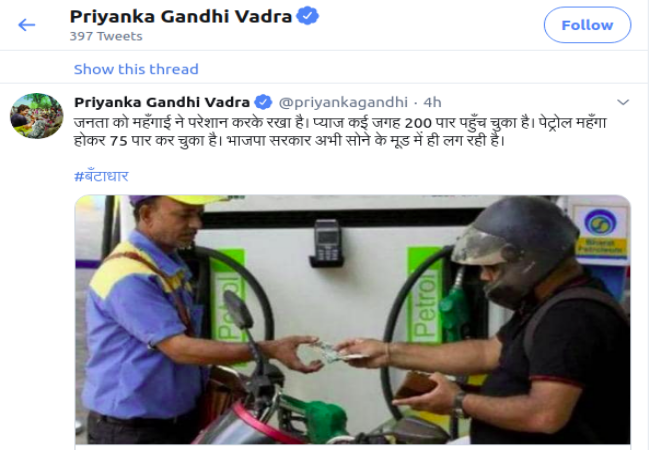
Task: Go back using the left arrow
Action: pos(27,25)
